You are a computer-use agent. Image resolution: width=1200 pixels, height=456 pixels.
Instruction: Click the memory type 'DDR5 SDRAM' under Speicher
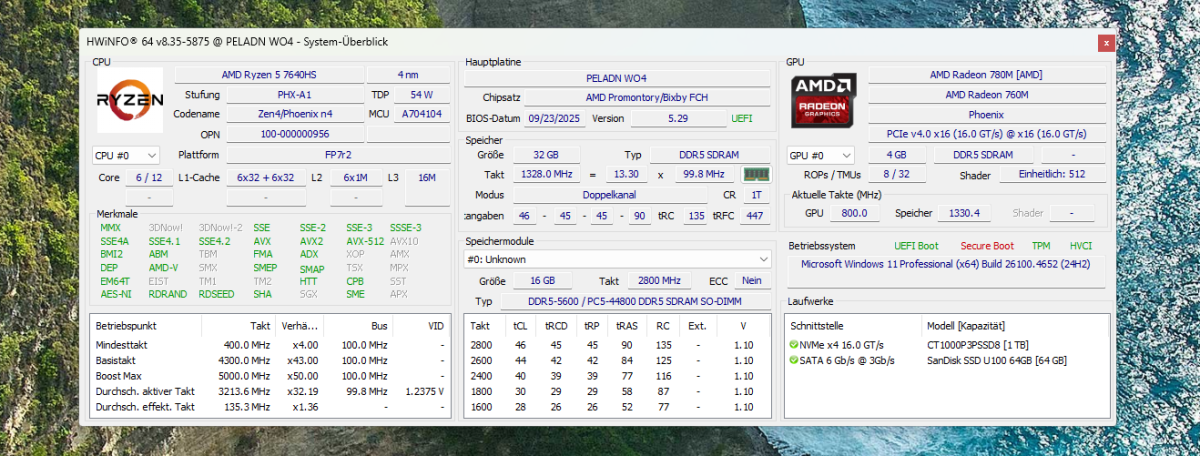(x=709, y=155)
